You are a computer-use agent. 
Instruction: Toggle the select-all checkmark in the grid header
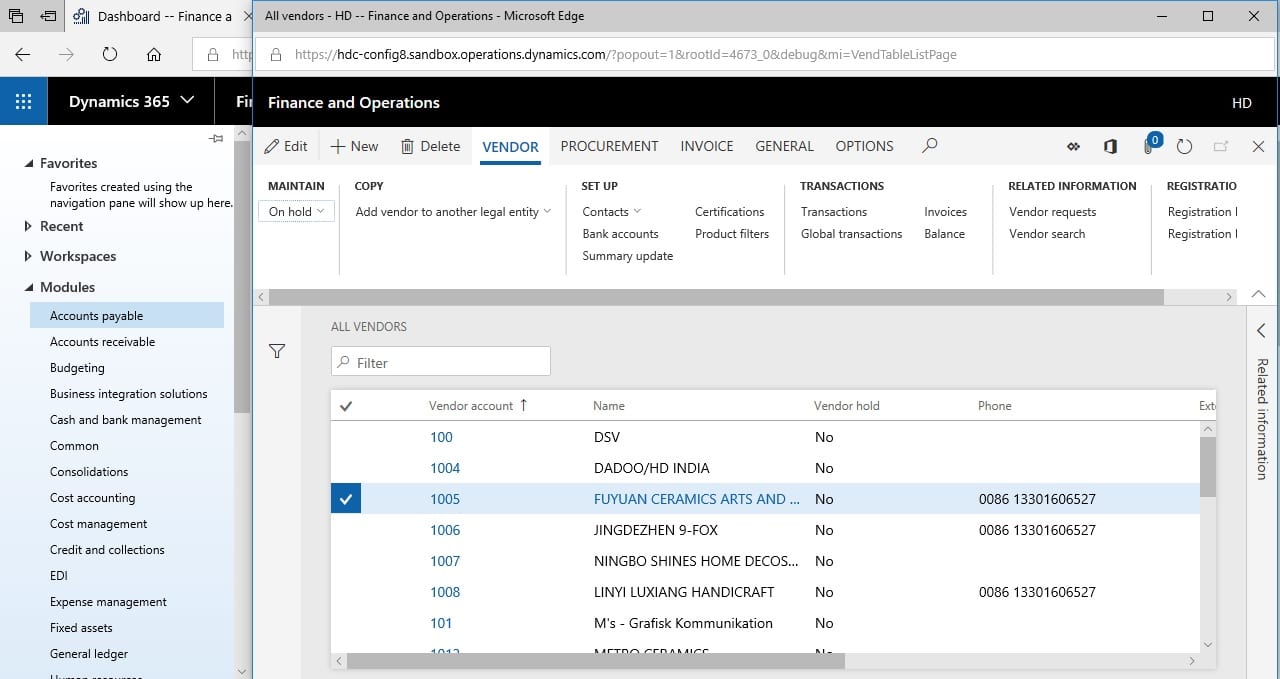(x=346, y=406)
